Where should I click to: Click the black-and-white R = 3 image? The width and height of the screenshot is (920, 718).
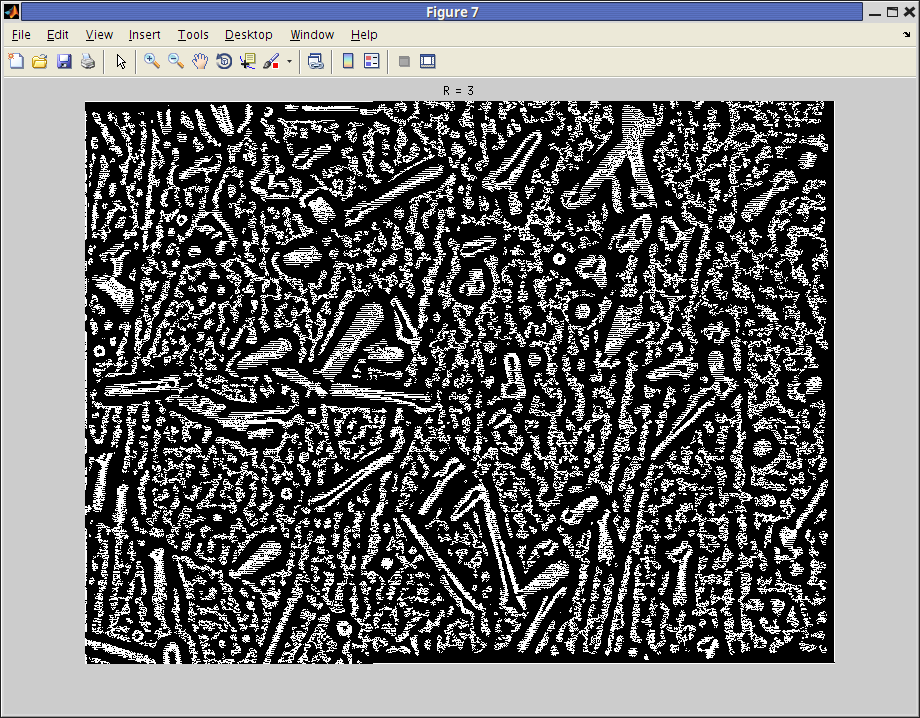pyautogui.click(x=459, y=382)
